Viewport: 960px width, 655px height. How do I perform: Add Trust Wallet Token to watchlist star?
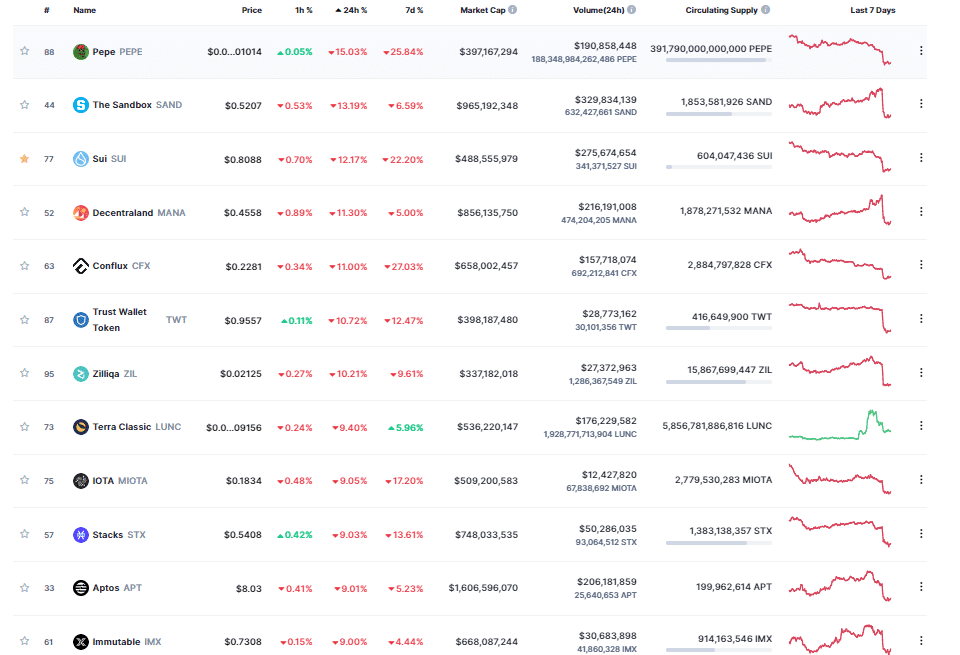24,320
